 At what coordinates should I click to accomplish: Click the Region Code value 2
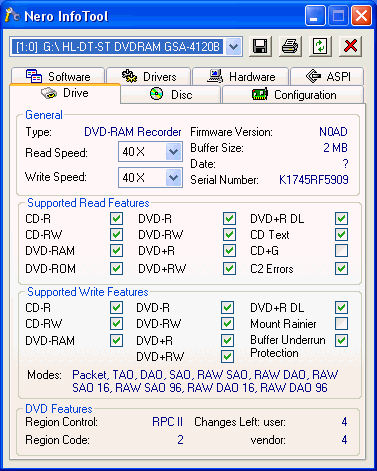(x=180, y=440)
